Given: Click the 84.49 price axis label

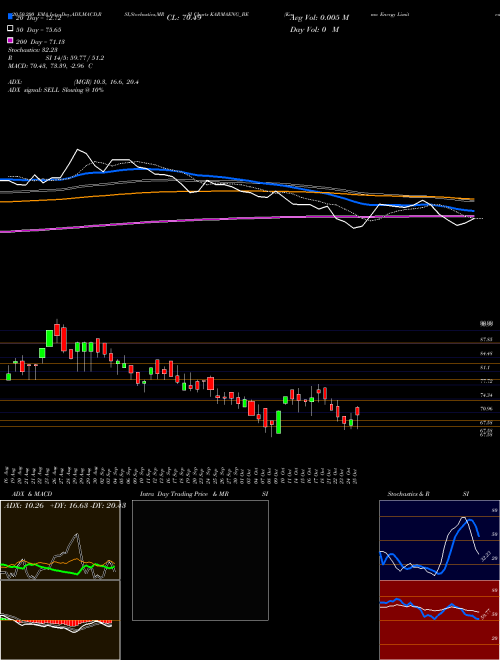Looking at the screenshot, I should 487,354.
